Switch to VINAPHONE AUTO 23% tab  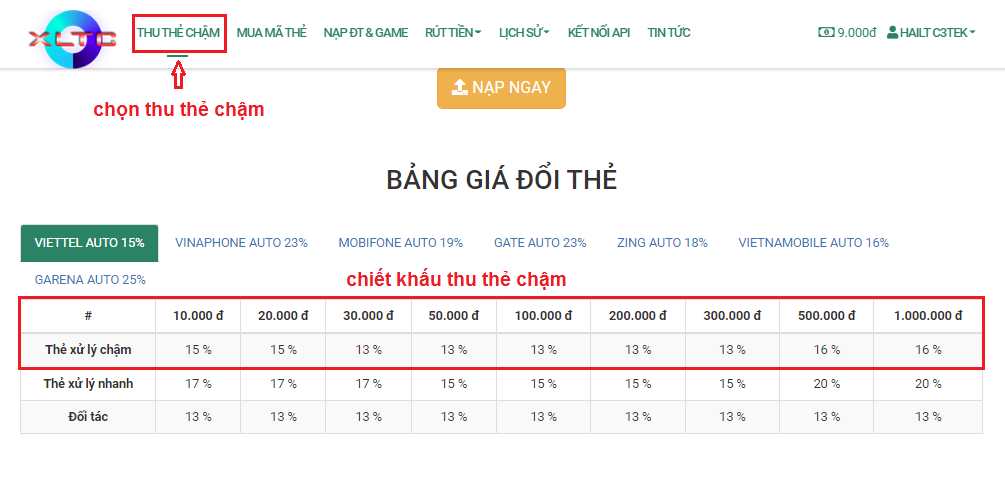(x=242, y=243)
